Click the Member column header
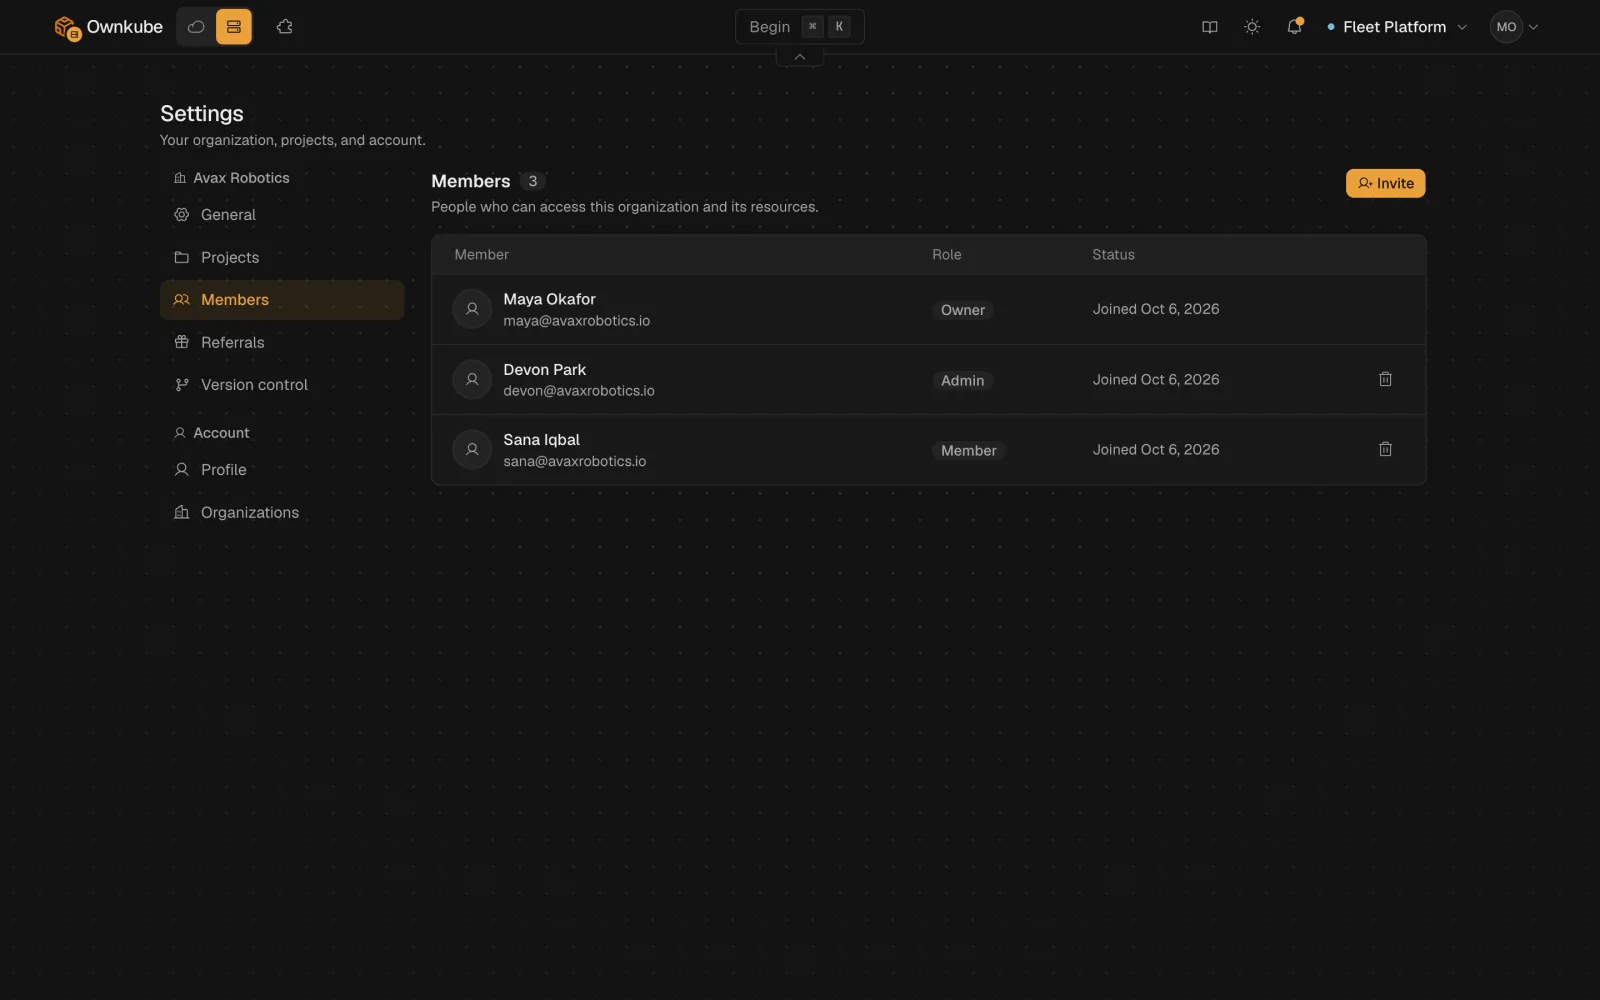 click(482, 255)
